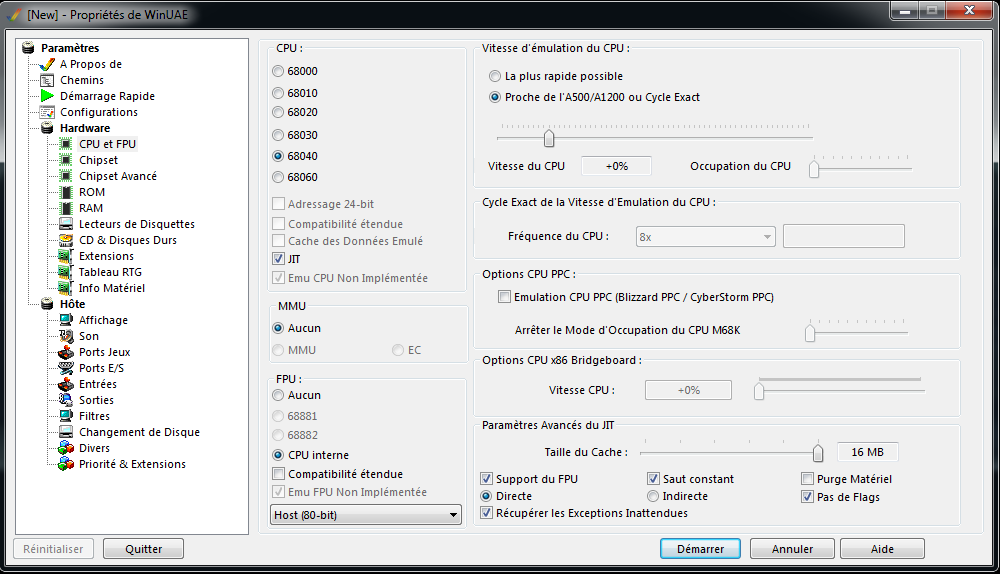Click the Annuler button
1000x574 pixels.
pyautogui.click(x=792, y=548)
